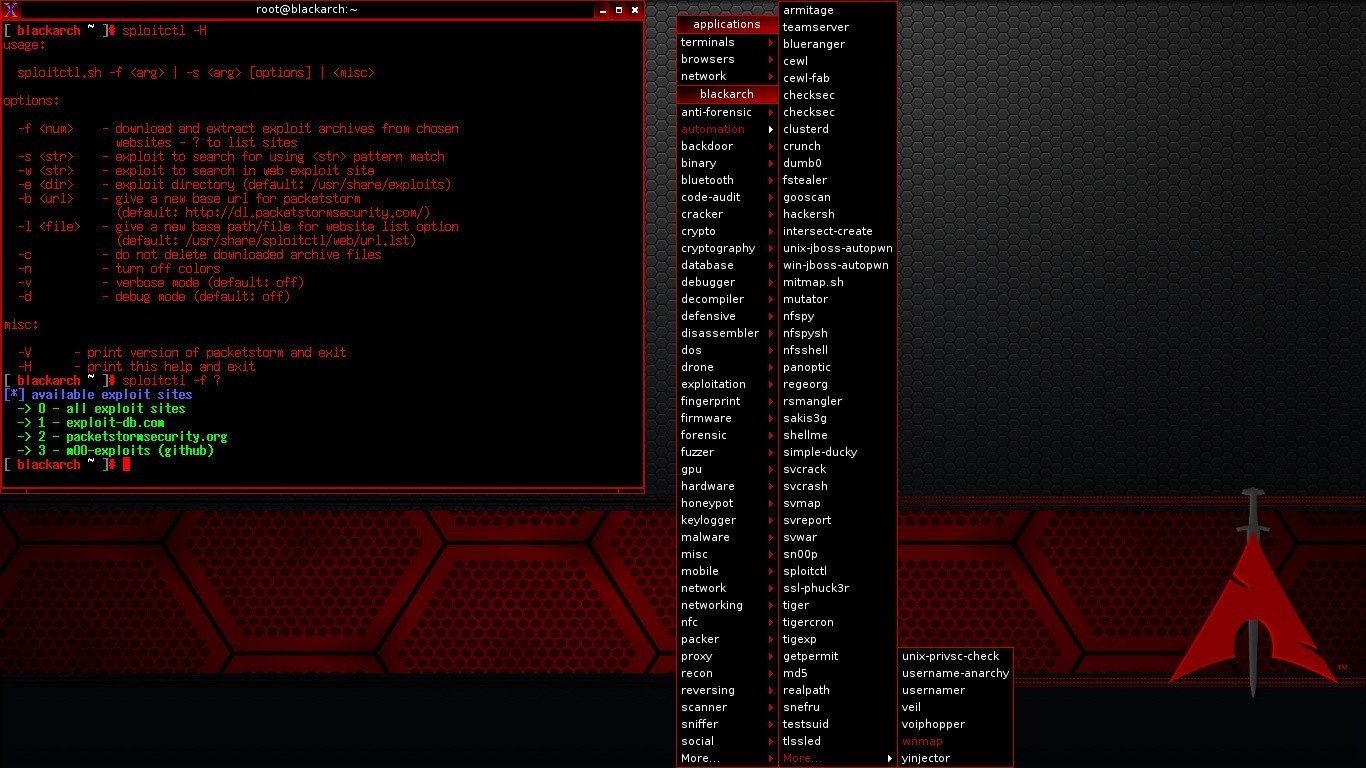Open the crunch wordlist tool
This screenshot has width=1366, height=768.
(801, 146)
